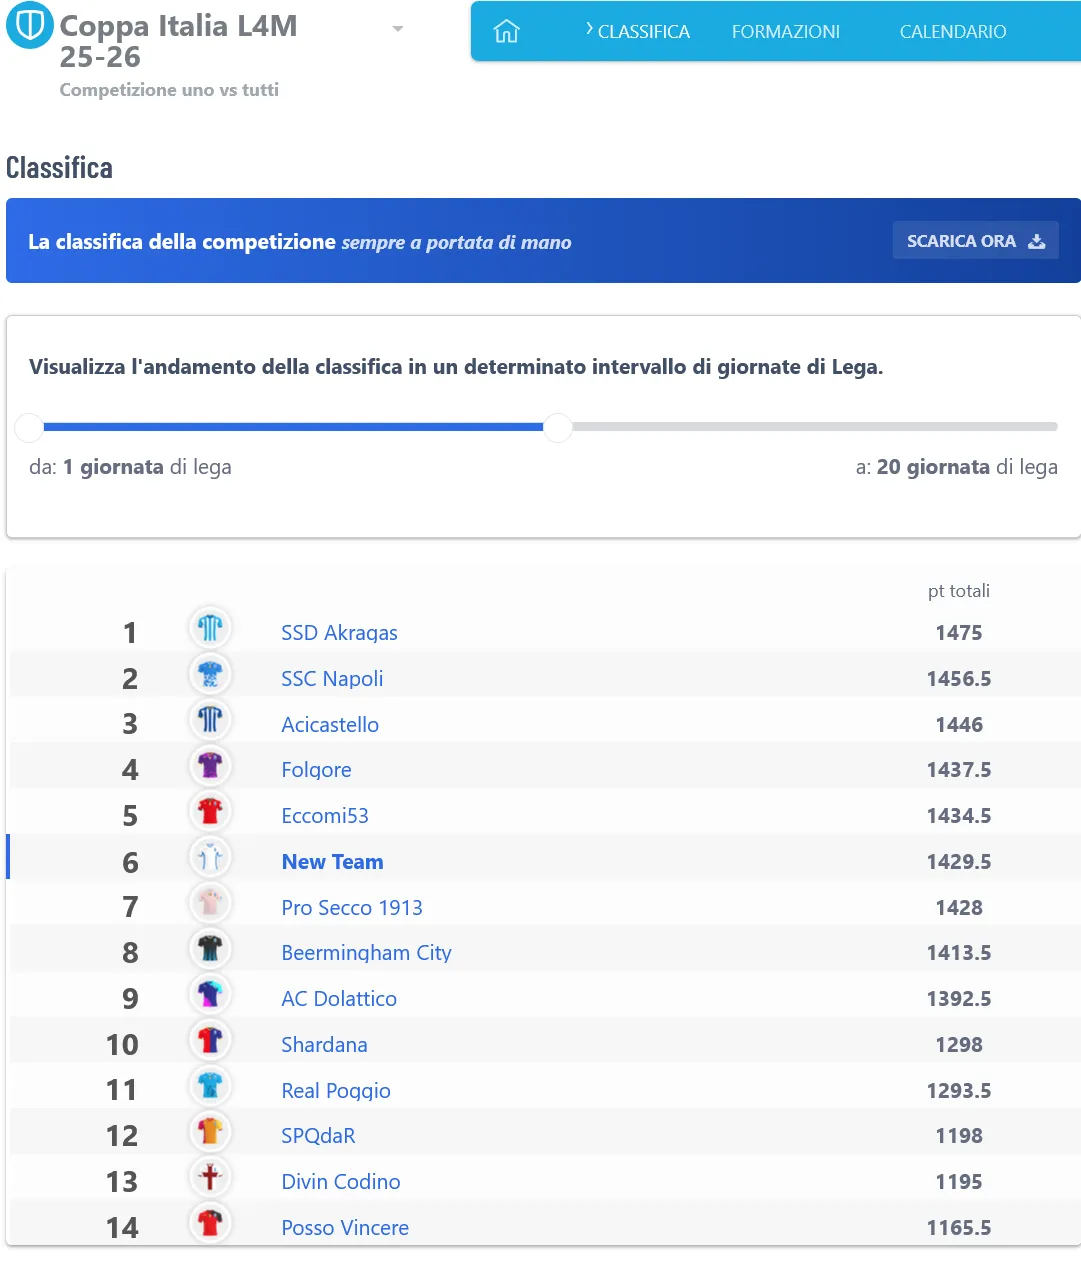Switch to the Formazioni tab
1081x1275 pixels.
785,32
